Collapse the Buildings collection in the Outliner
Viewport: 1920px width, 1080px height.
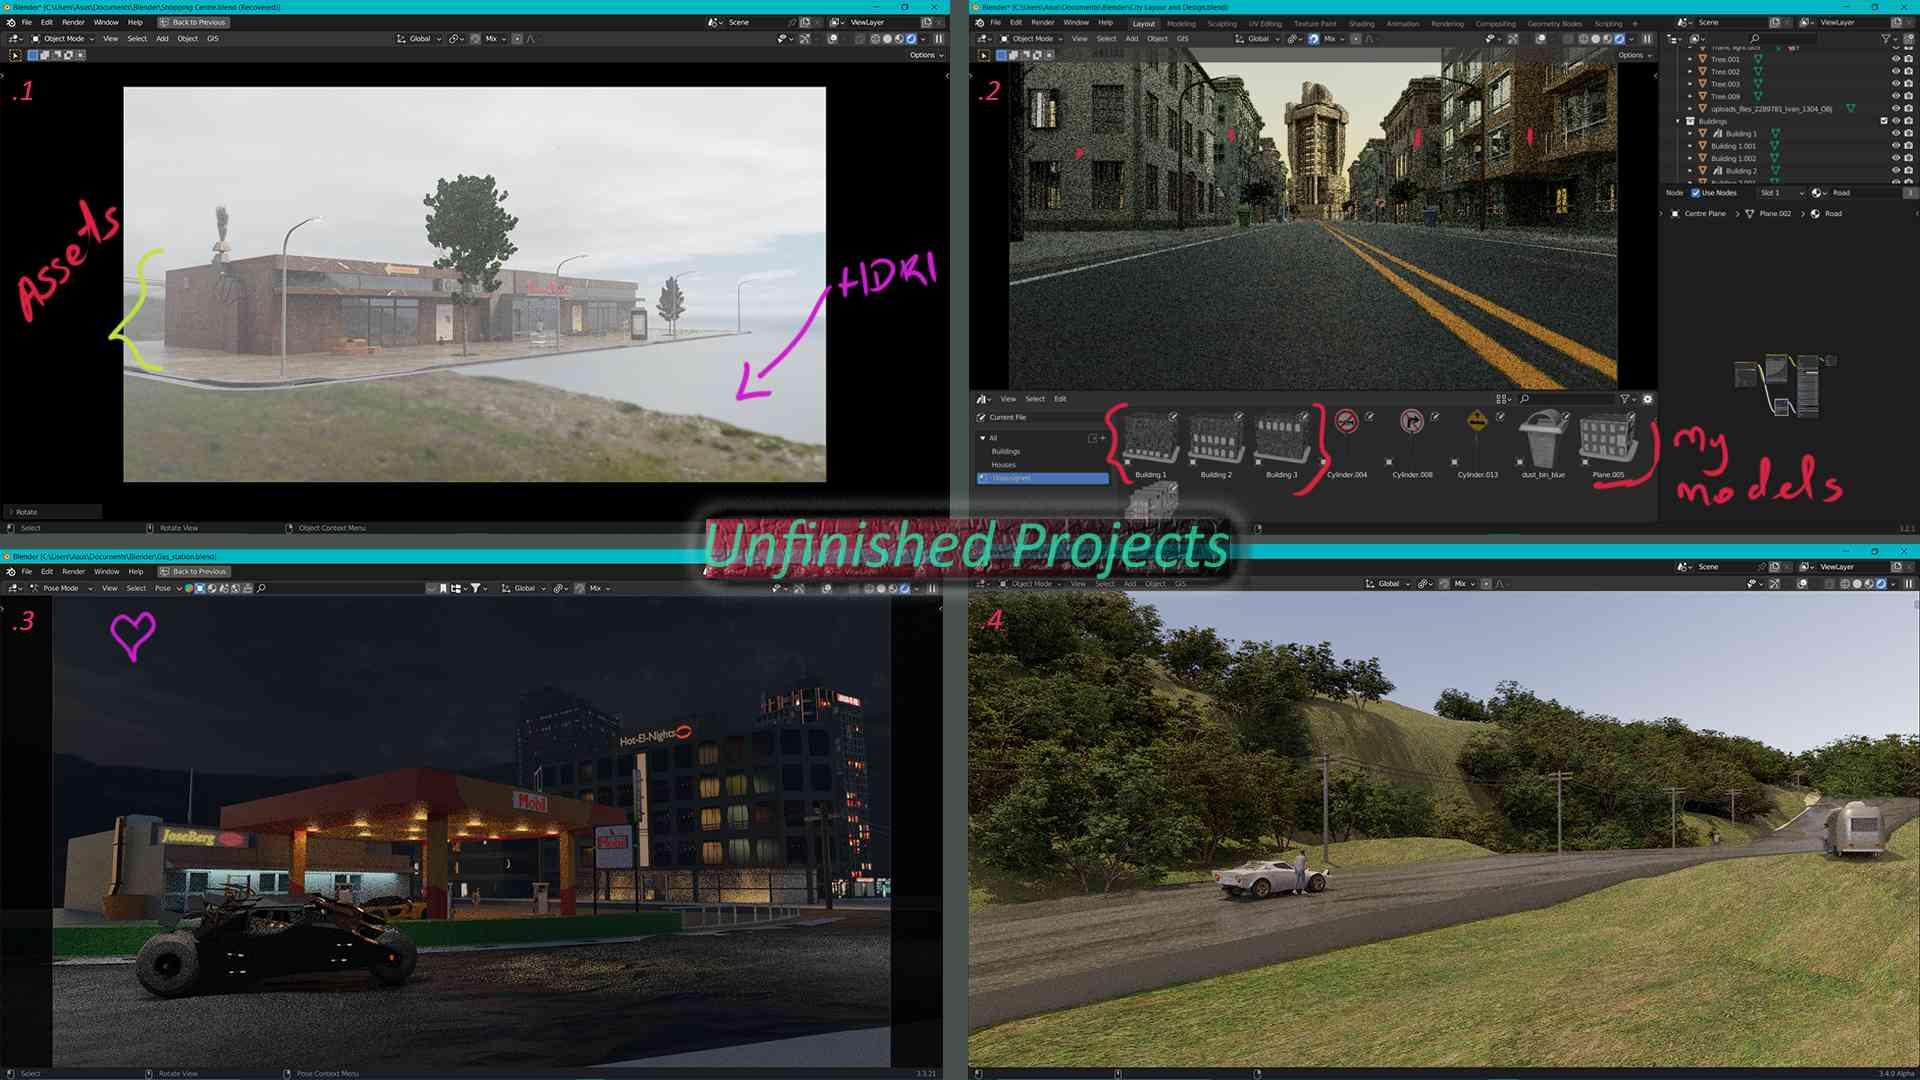(x=1677, y=121)
